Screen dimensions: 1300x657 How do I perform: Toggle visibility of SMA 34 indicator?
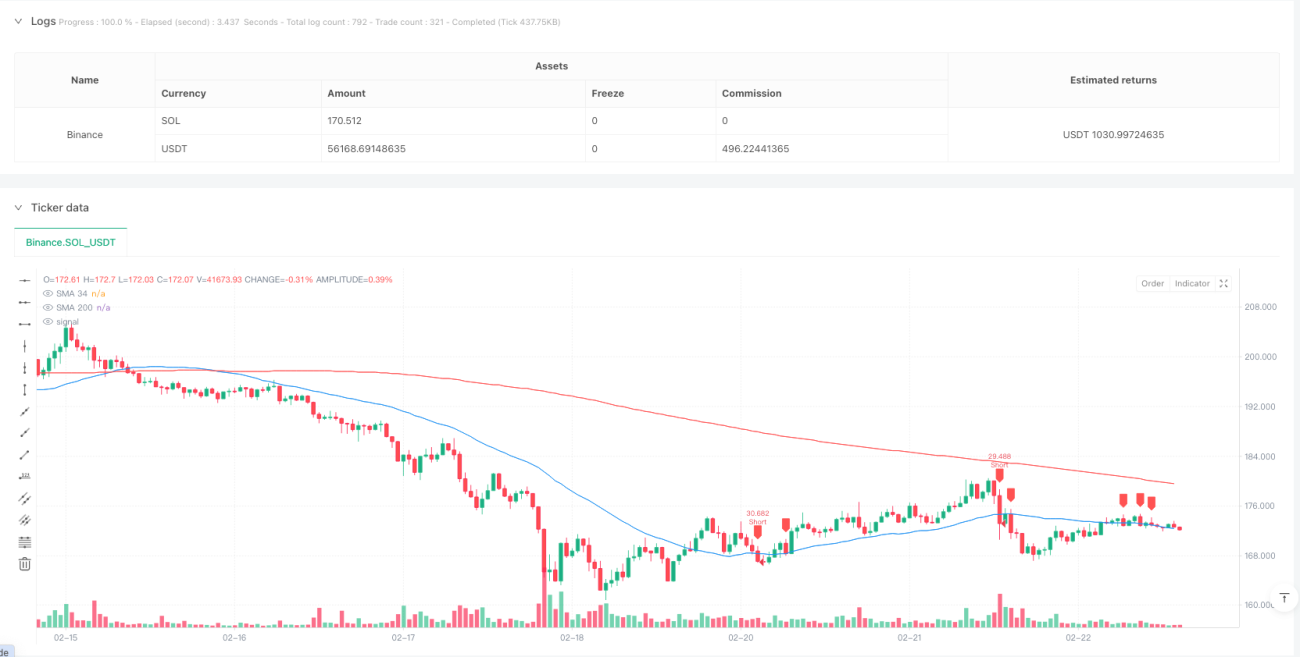48,293
